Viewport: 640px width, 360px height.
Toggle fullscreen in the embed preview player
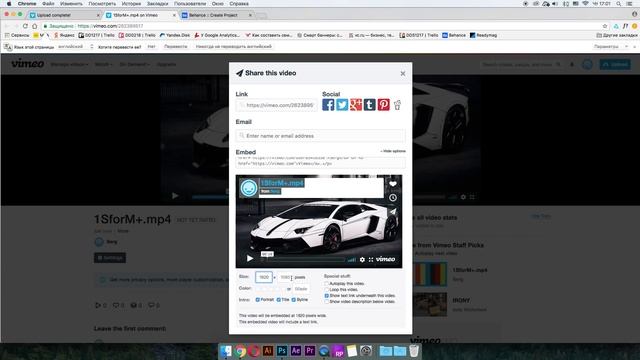point(371,260)
